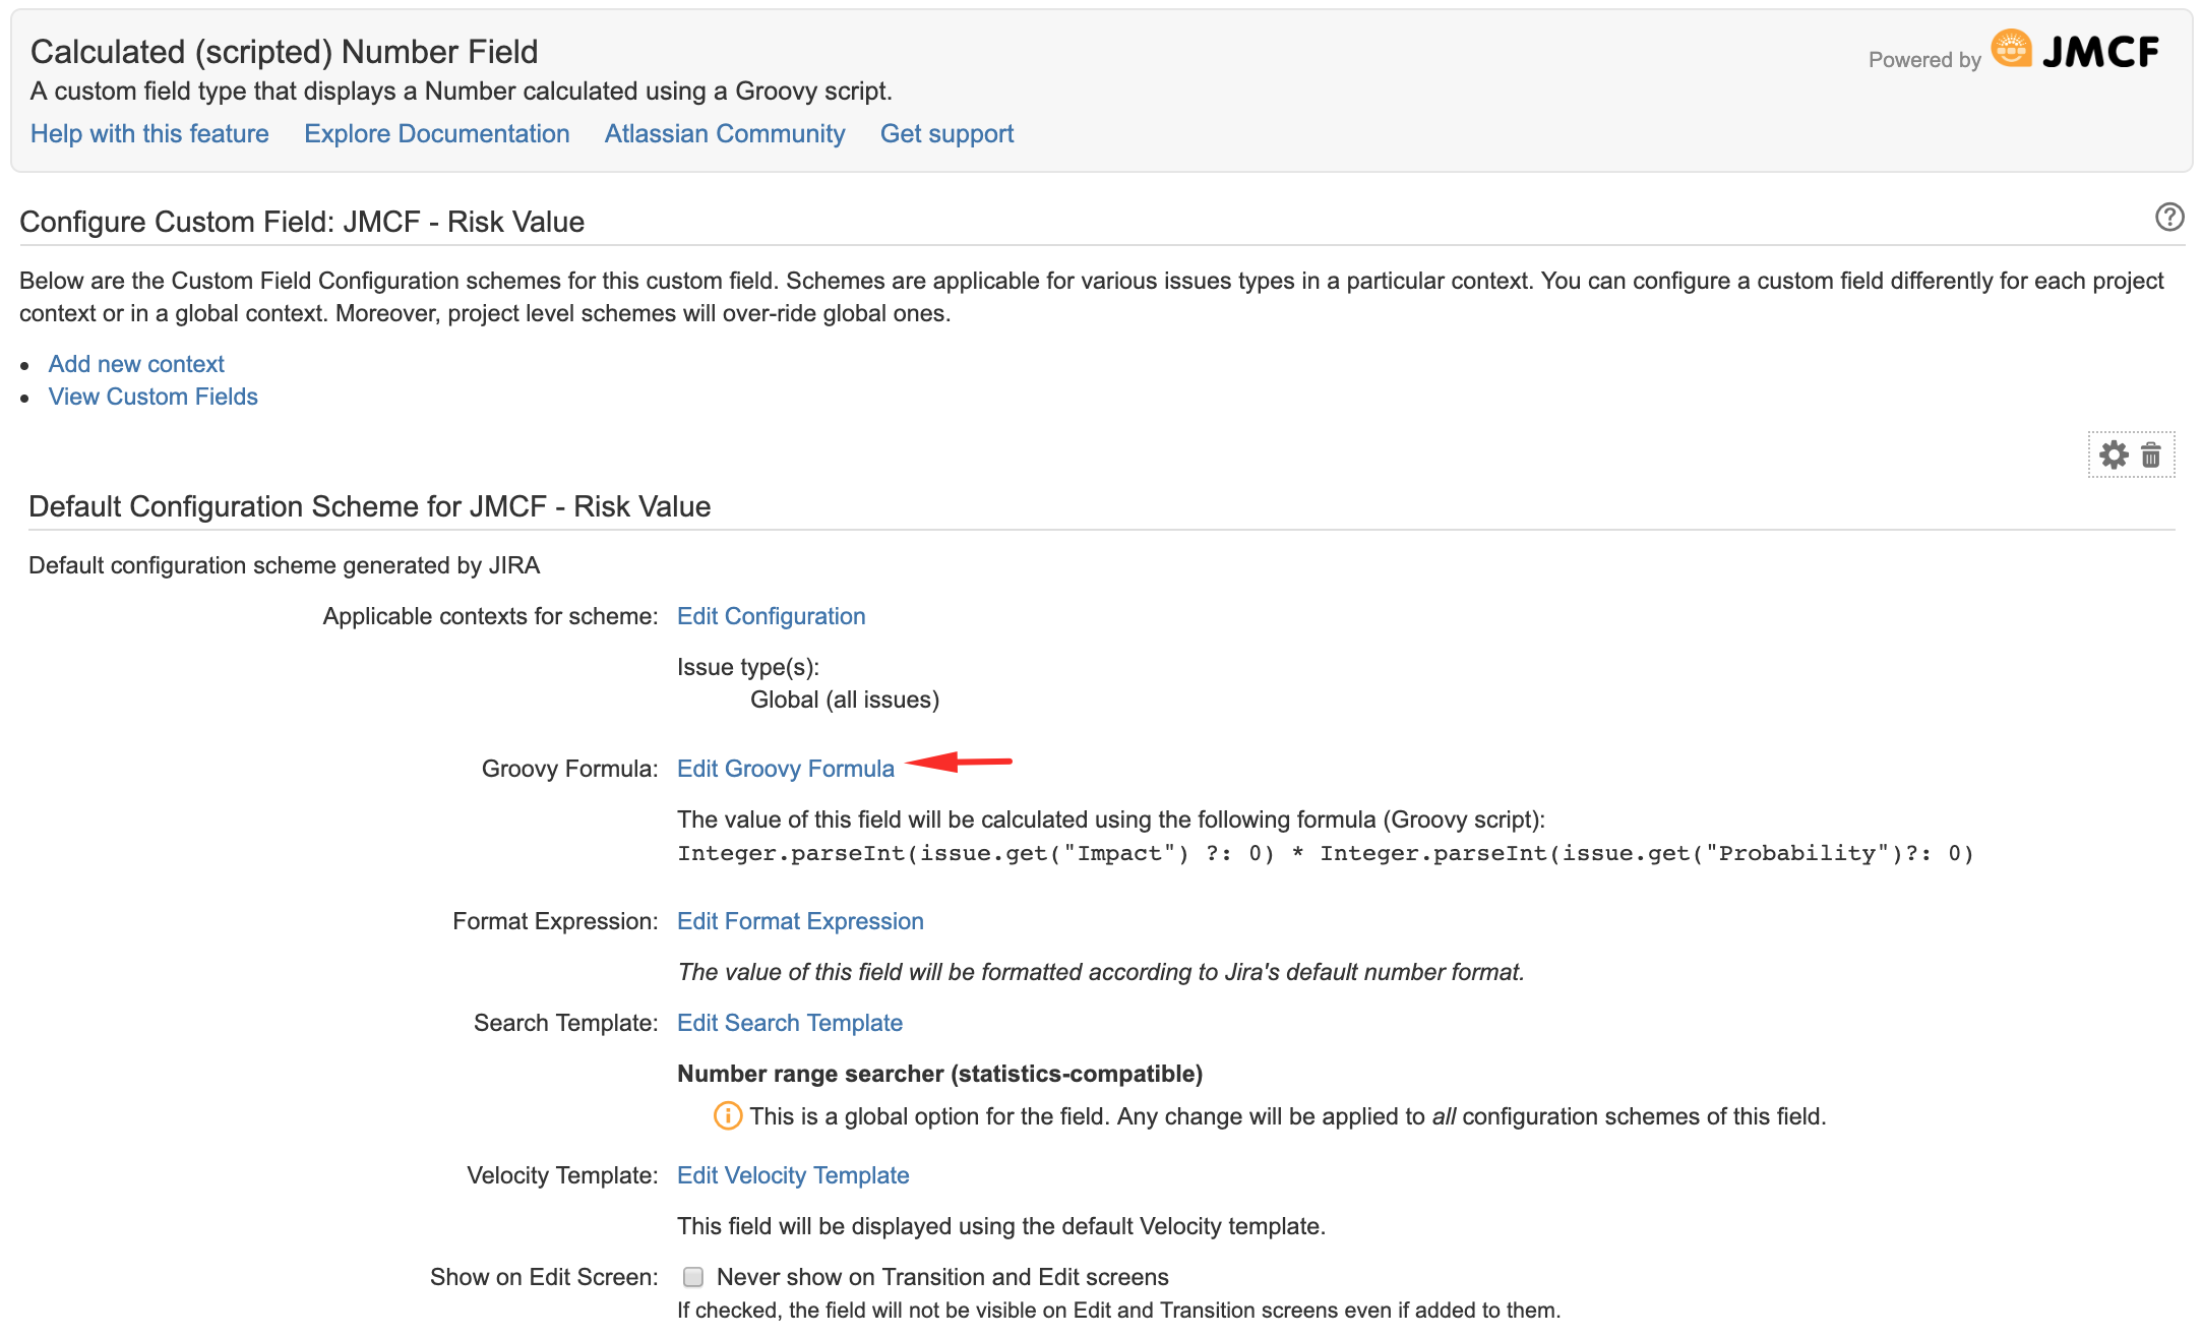Click Applicable contexts for scheme: label
2196x1338 pixels.
(x=490, y=616)
